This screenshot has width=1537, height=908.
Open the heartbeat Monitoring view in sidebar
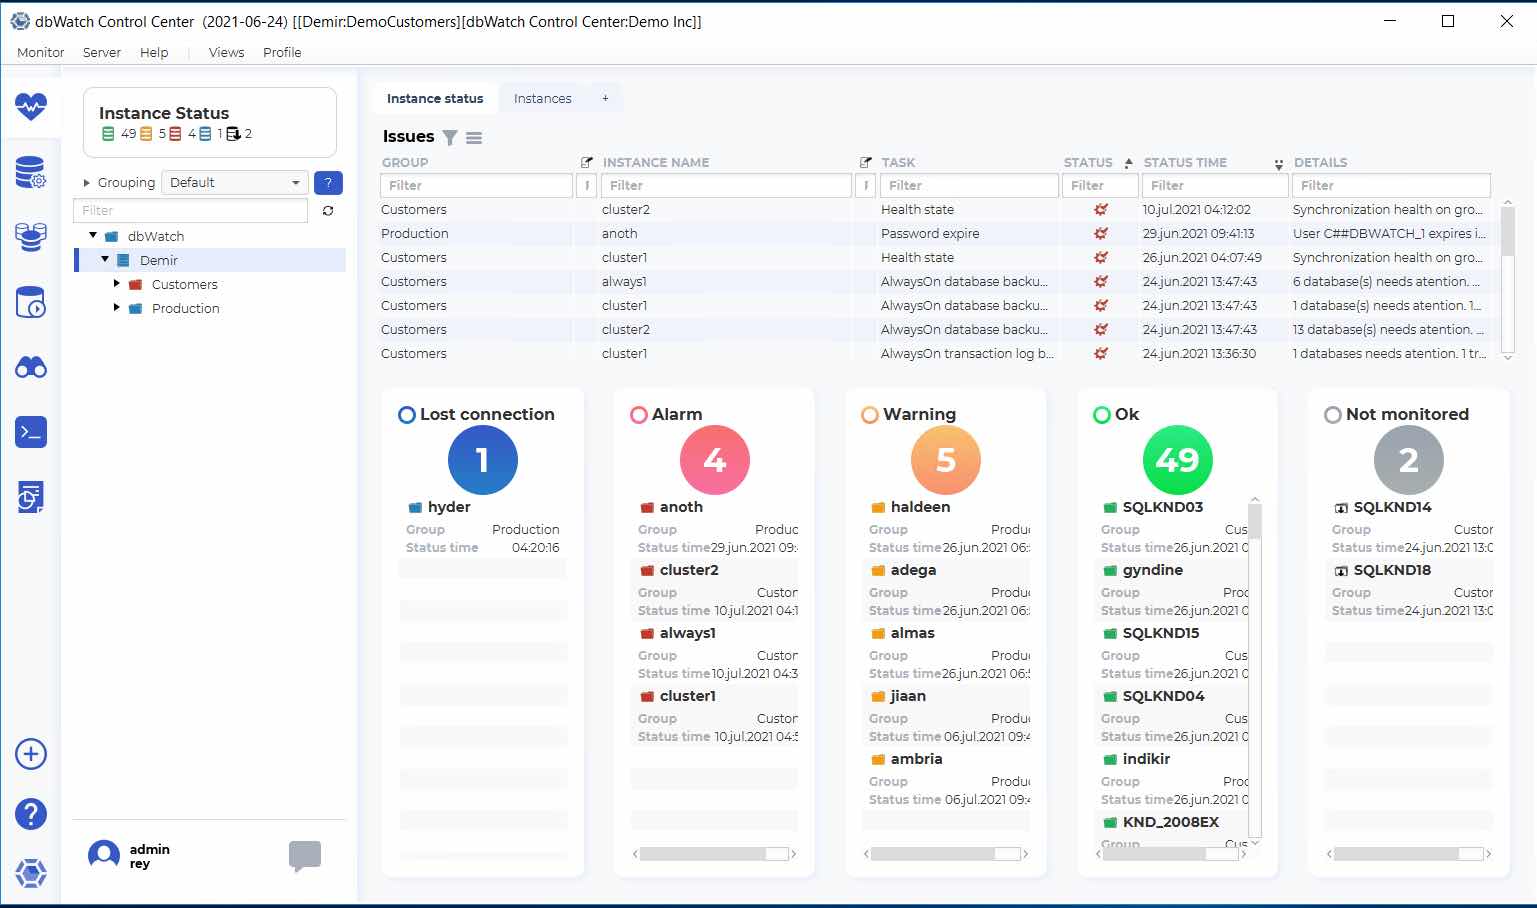[31, 105]
